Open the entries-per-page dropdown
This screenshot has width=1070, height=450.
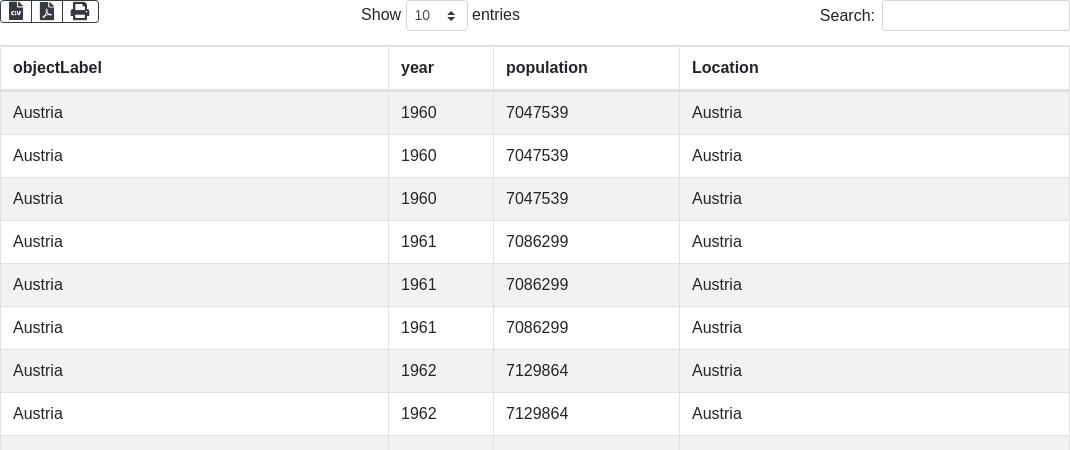pos(436,15)
